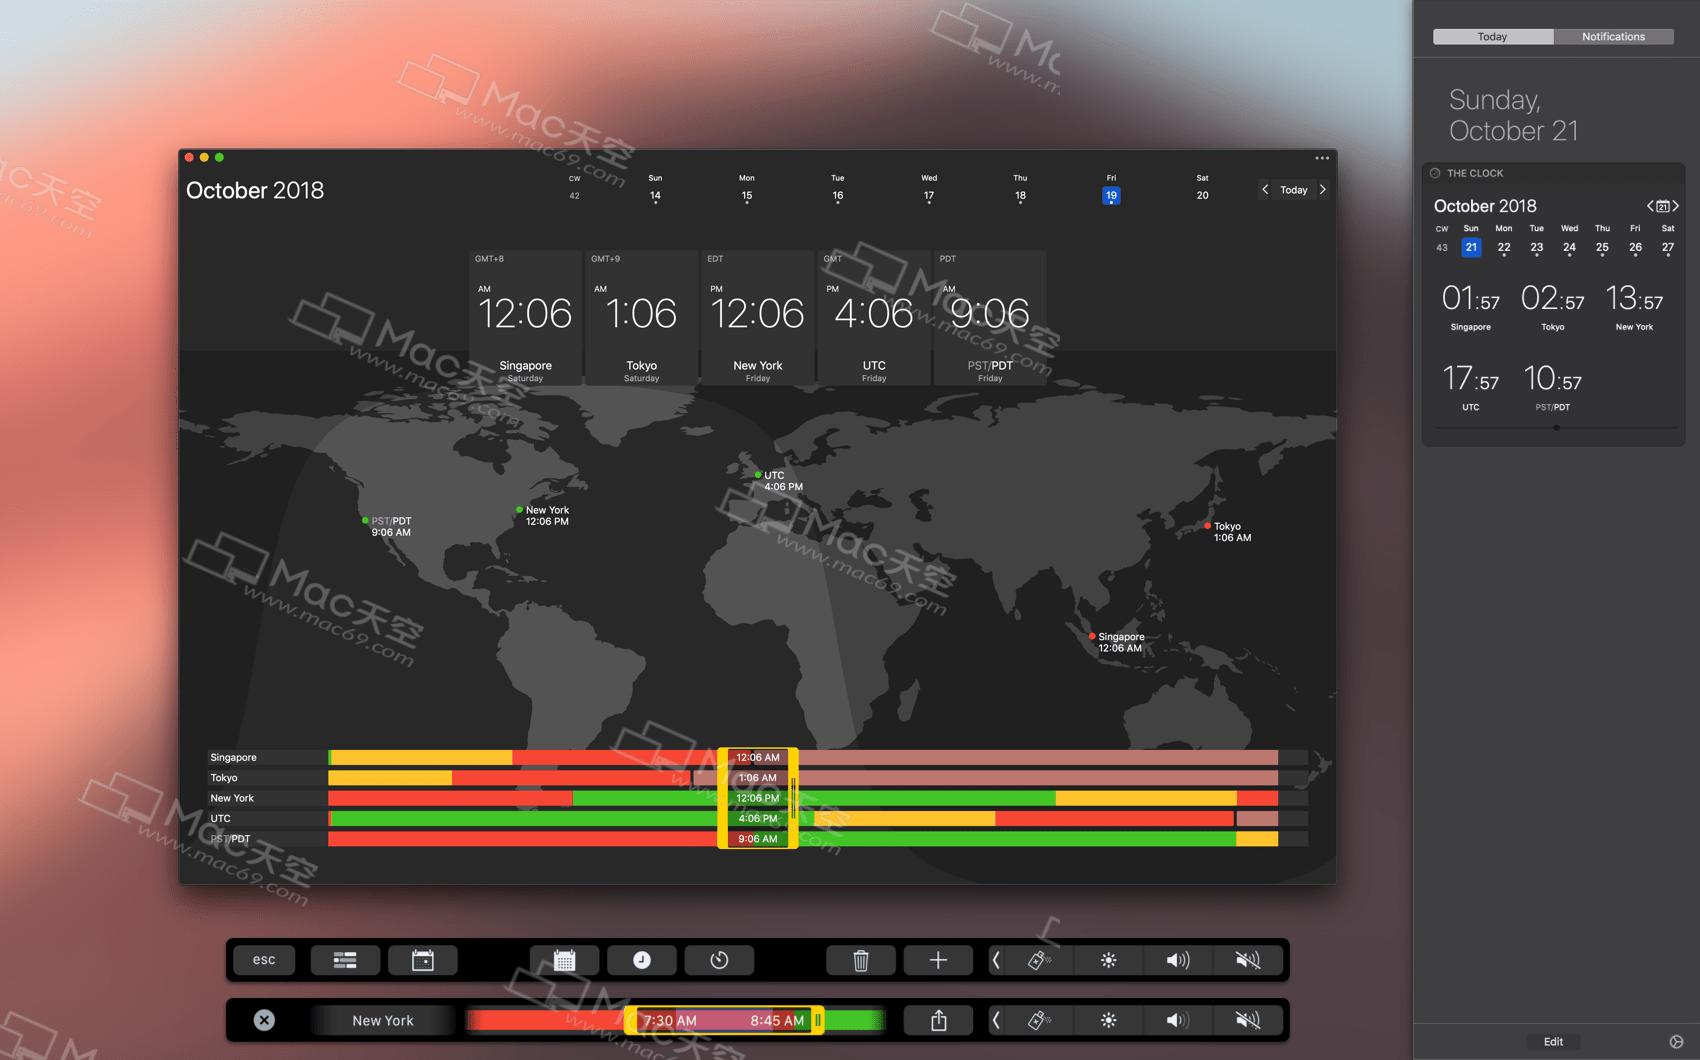Image resolution: width=1700 pixels, height=1060 pixels.
Task: Select the New York row label in the timeline
Action: pos(232,798)
